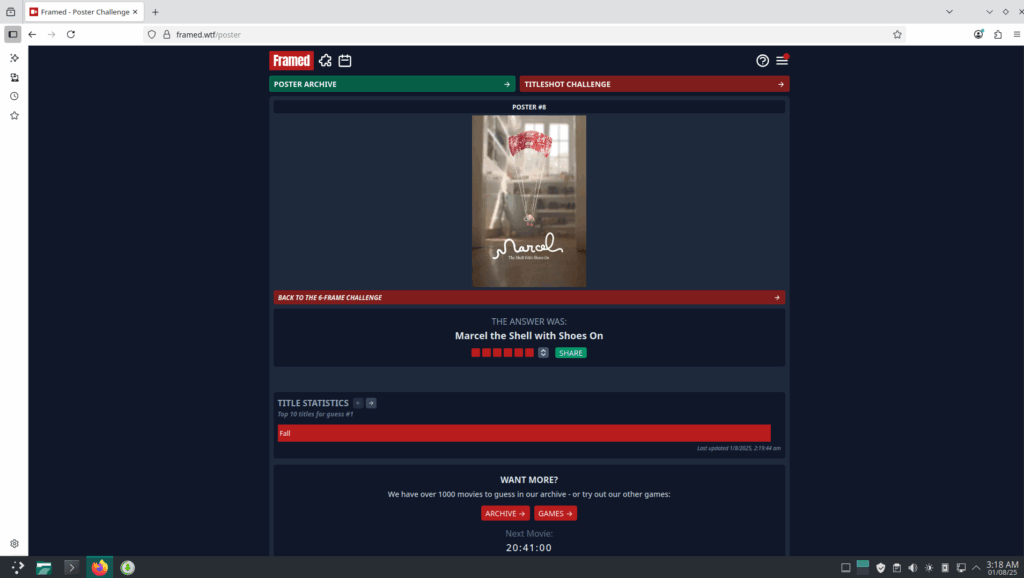This screenshot has height=578, width=1024.
Task: Bookmark this page with the star icon
Action: click(897, 34)
